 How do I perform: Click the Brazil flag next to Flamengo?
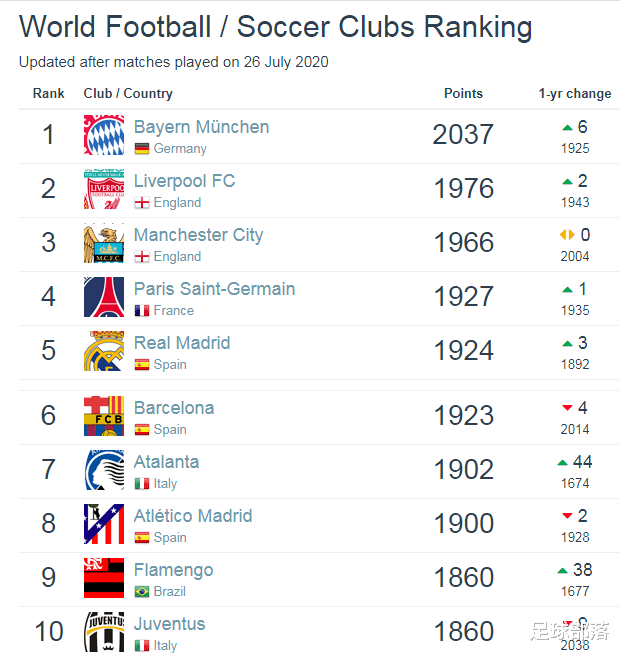[142, 592]
